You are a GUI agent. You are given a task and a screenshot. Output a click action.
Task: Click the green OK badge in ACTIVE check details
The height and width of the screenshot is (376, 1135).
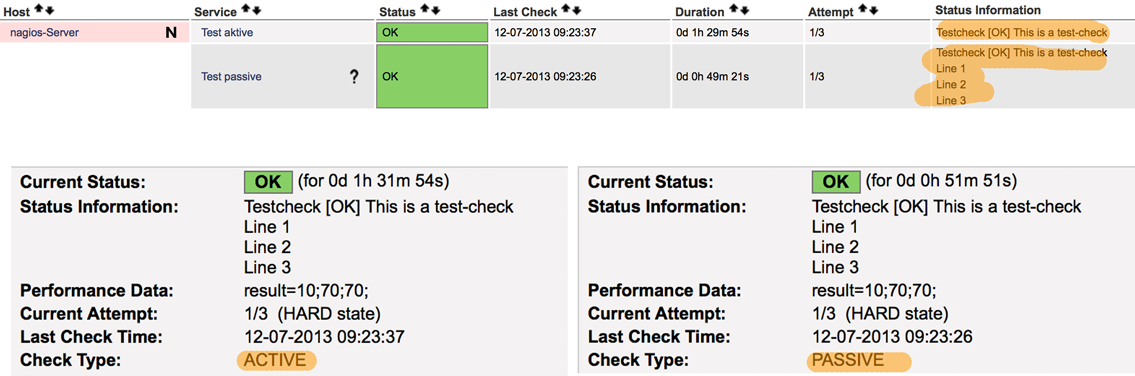click(x=269, y=181)
